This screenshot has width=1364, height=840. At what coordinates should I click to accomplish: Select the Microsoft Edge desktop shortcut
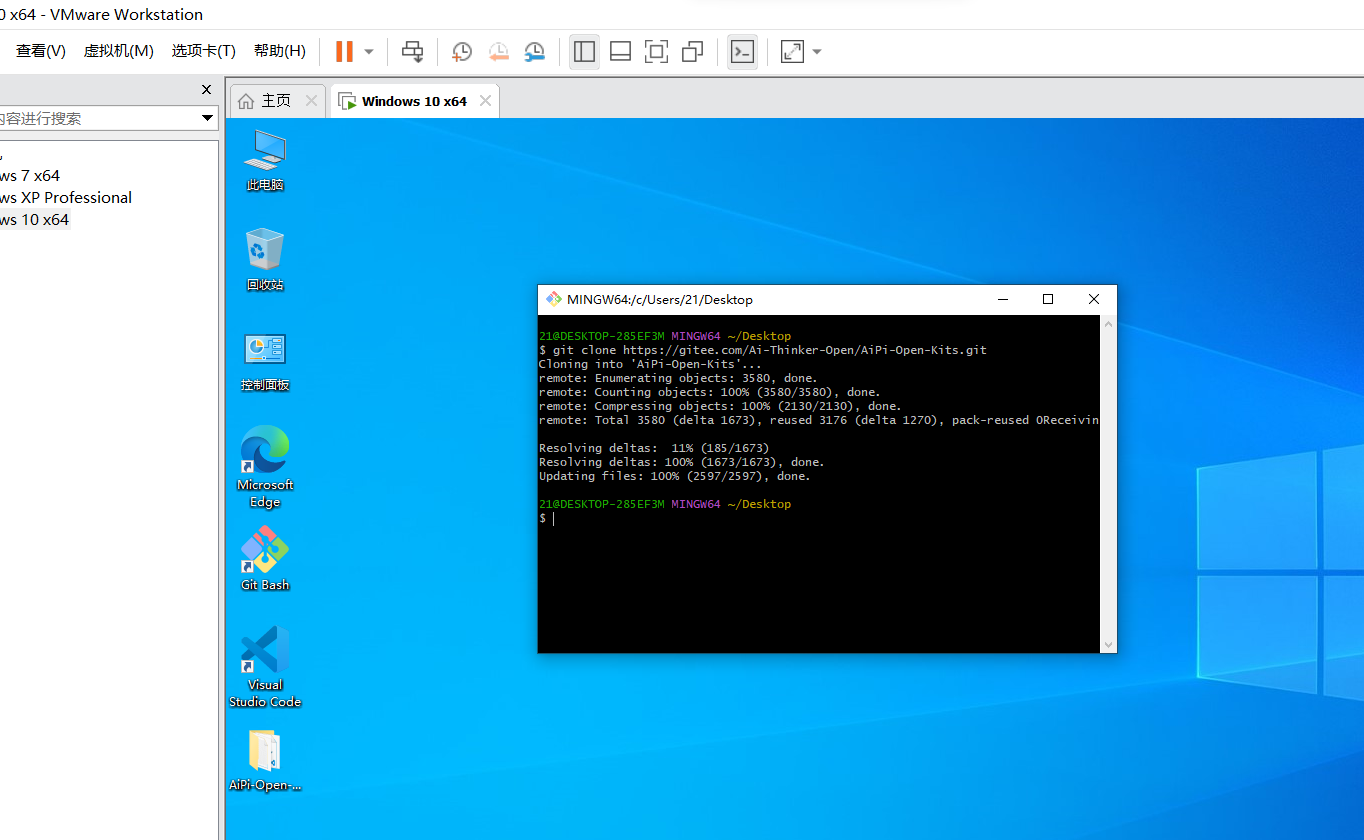coord(265,467)
